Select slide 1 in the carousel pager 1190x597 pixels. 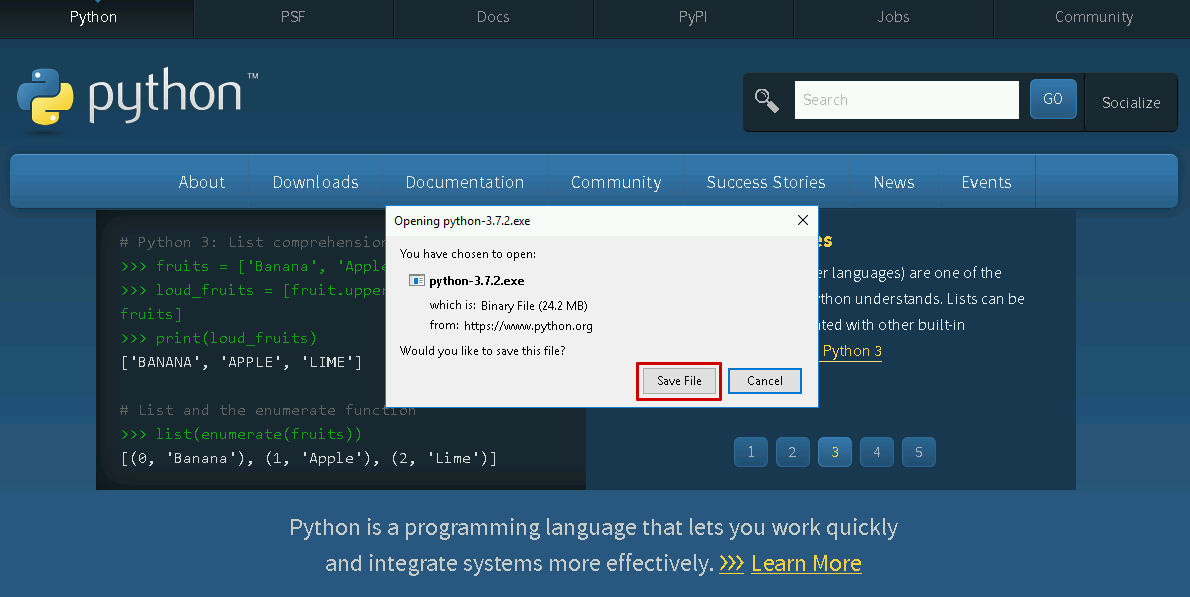pos(750,452)
